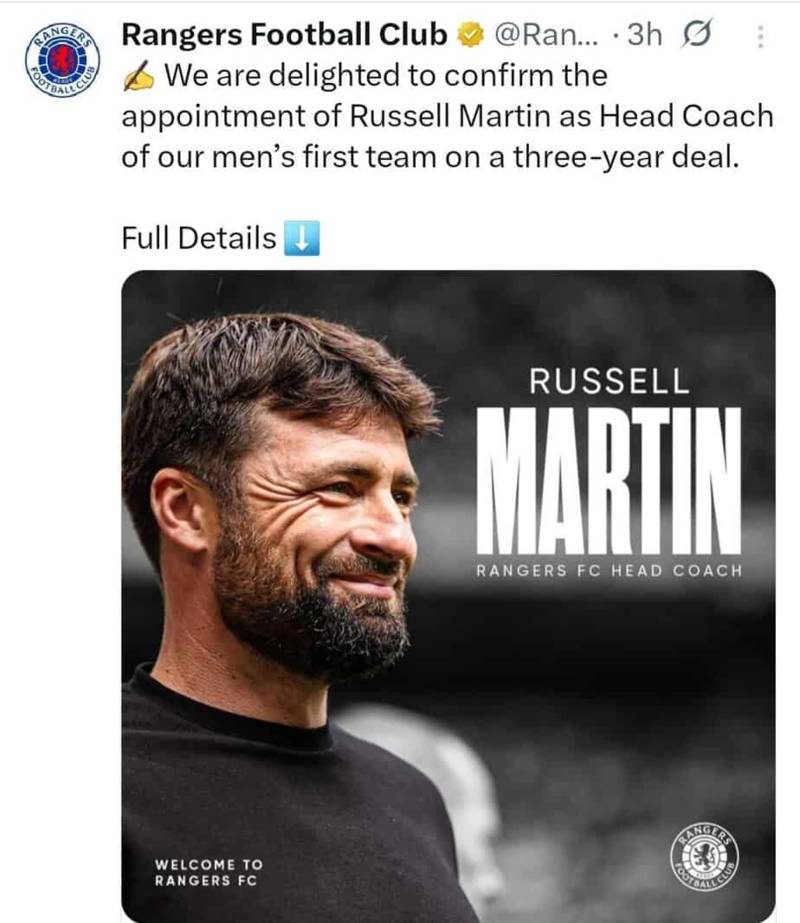The image size is (800, 923).
Task: Click the "We are delighted to confirm" line
Action: (x=384, y=75)
